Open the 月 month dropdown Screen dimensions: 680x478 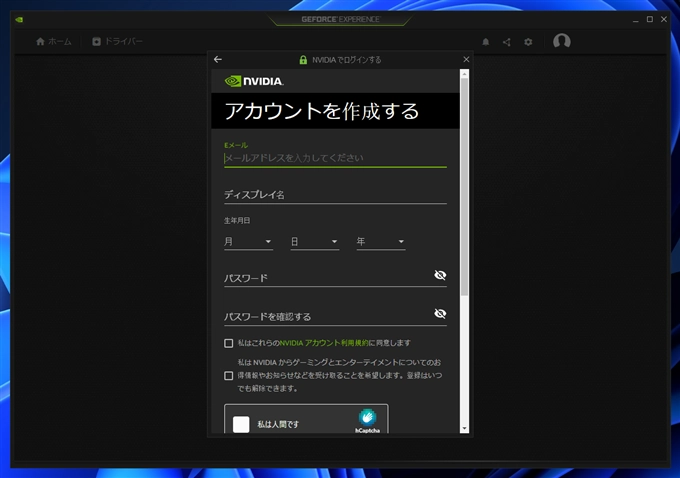point(248,242)
